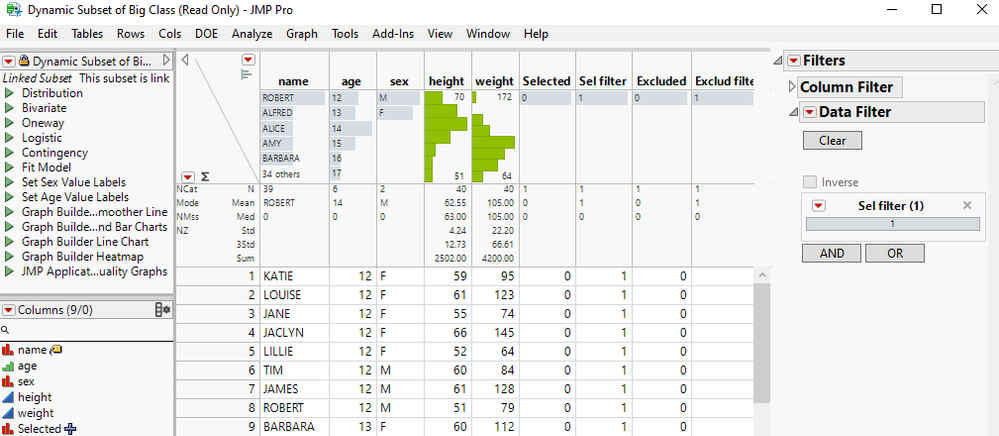Click the ROBERT bar in name header graph
Screen dimensions: 999x436
[293, 98]
